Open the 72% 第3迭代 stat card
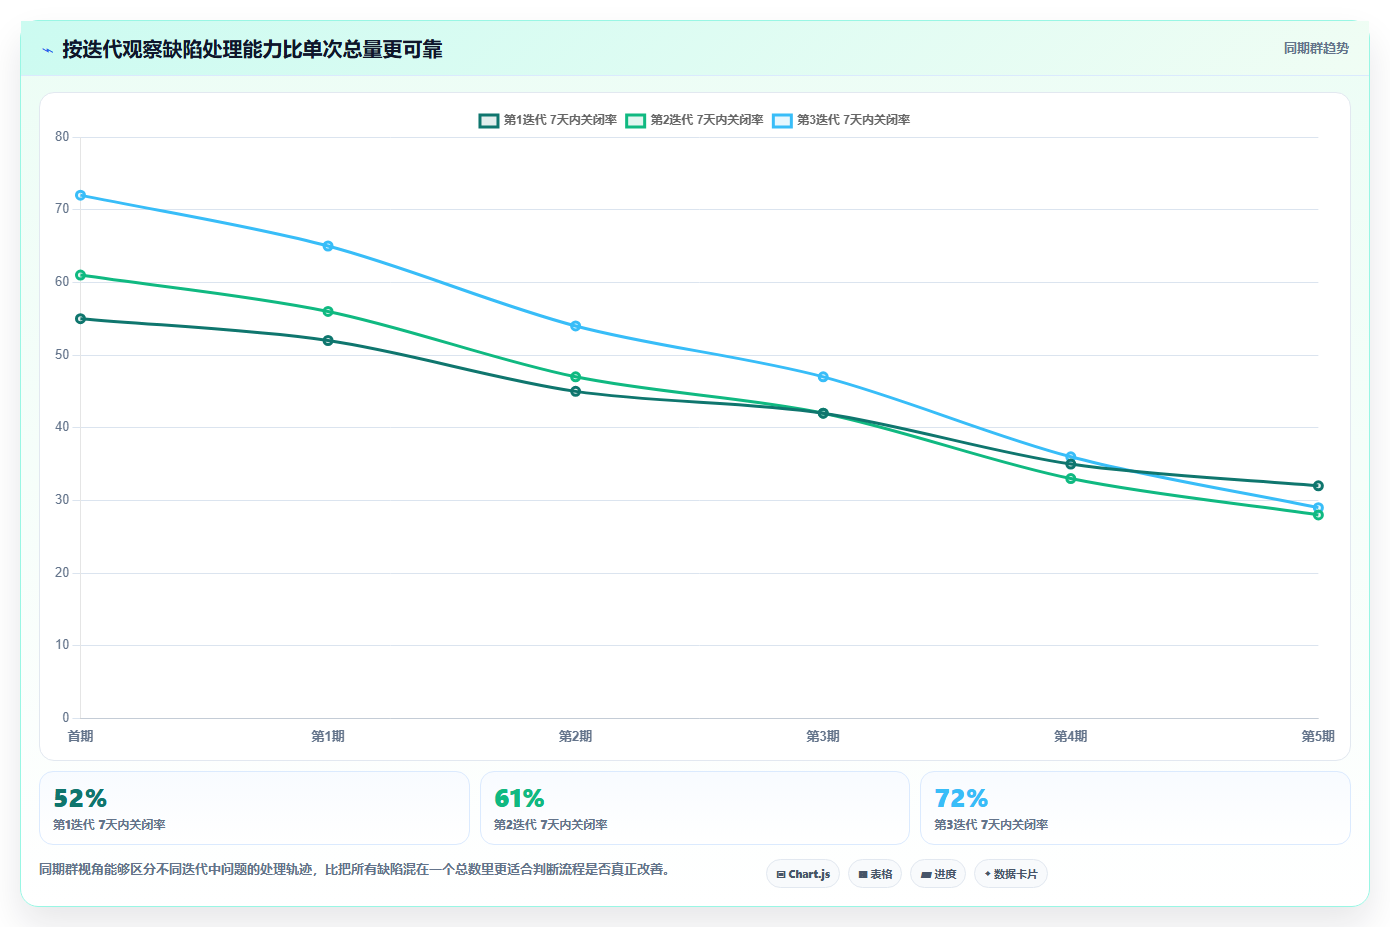Viewport: 1390px width, 927px height. (x=1135, y=808)
